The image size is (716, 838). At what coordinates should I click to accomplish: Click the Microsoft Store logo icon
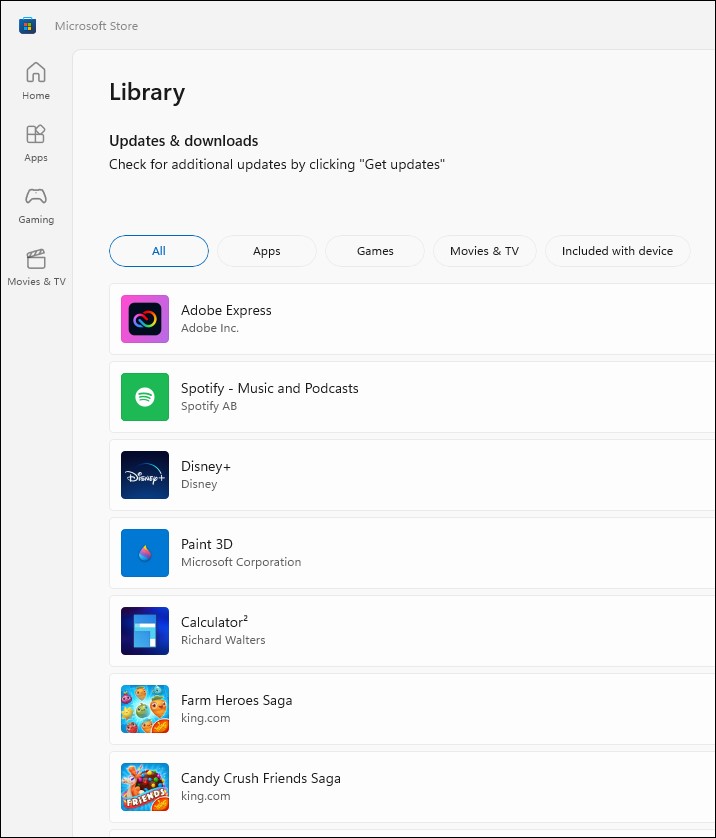click(28, 26)
